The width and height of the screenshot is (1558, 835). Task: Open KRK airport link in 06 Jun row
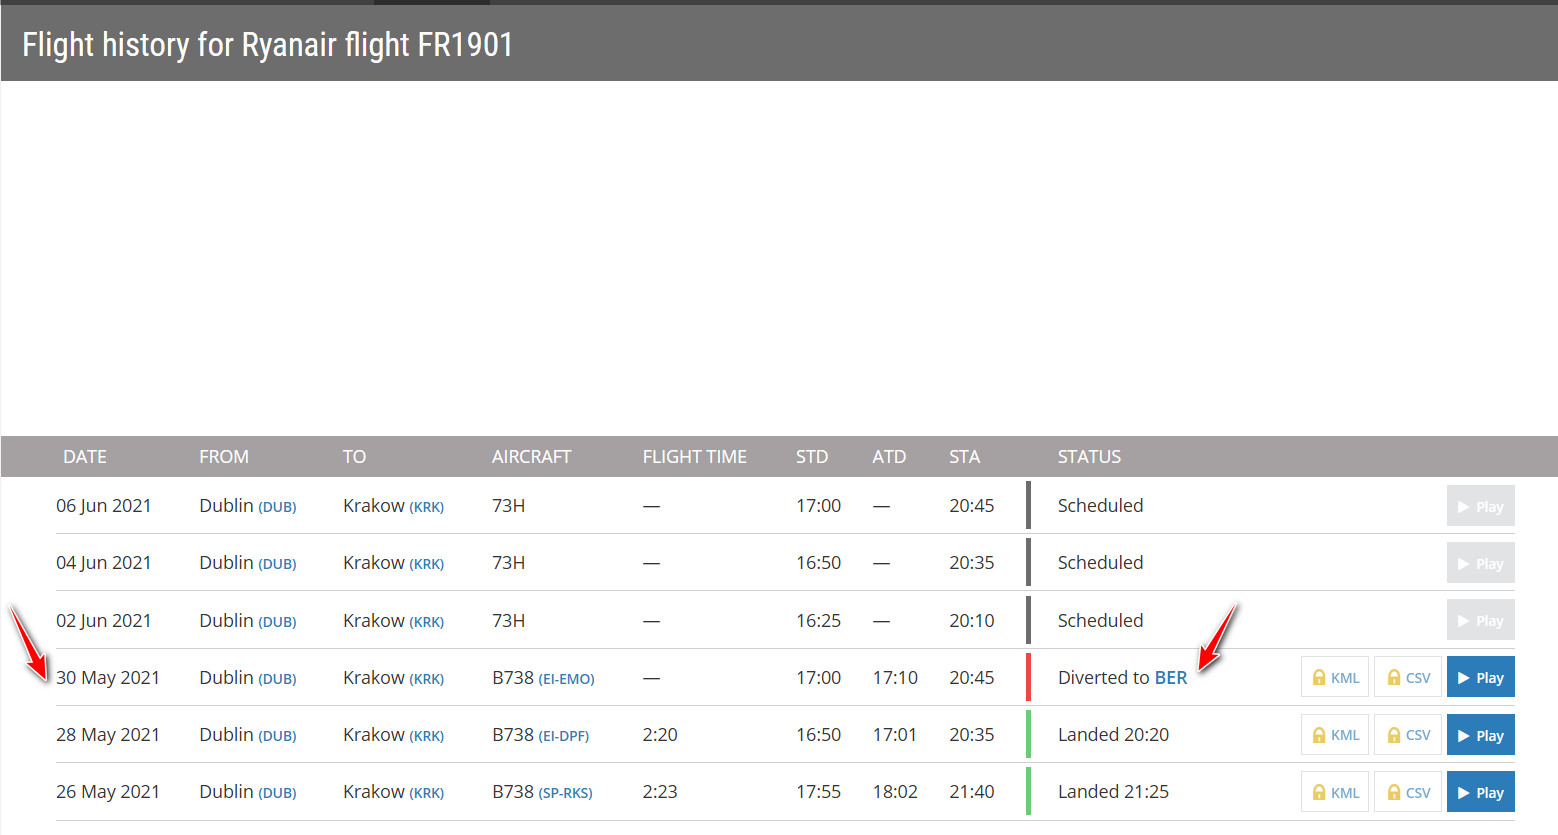[427, 507]
